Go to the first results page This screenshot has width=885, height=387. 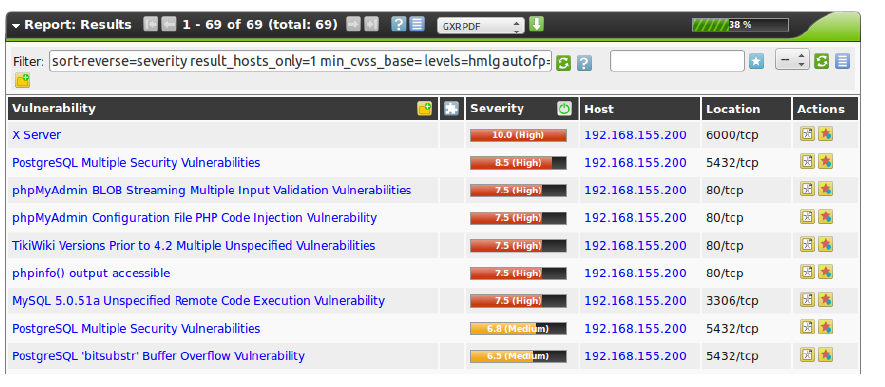pyautogui.click(x=150, y=24)
